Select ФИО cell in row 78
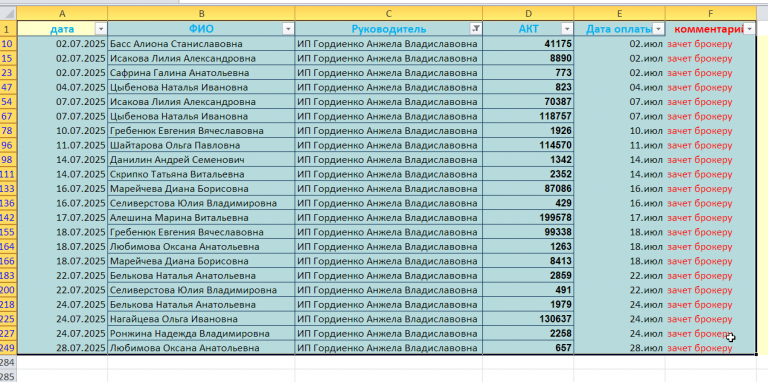The image size is (768, 382). pyautogui.click(x=201, y=131)
